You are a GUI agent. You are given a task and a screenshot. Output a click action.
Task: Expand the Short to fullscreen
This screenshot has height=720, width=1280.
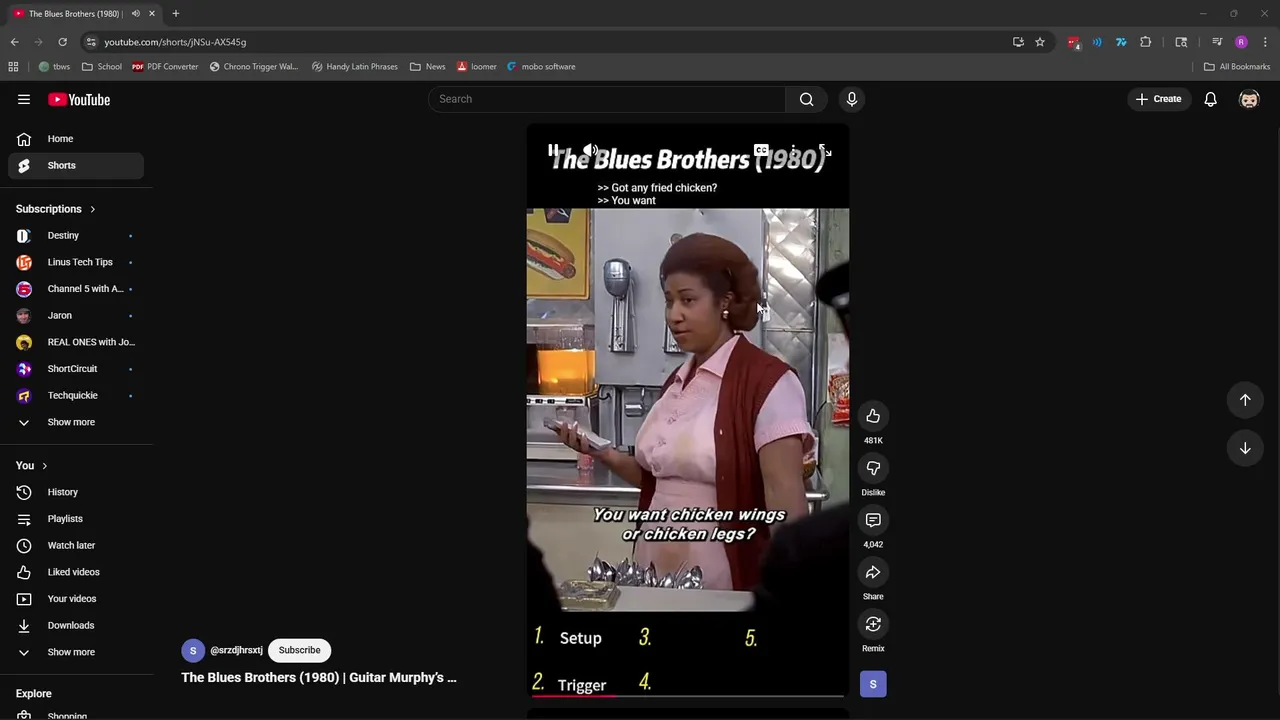tap(825, 151)
